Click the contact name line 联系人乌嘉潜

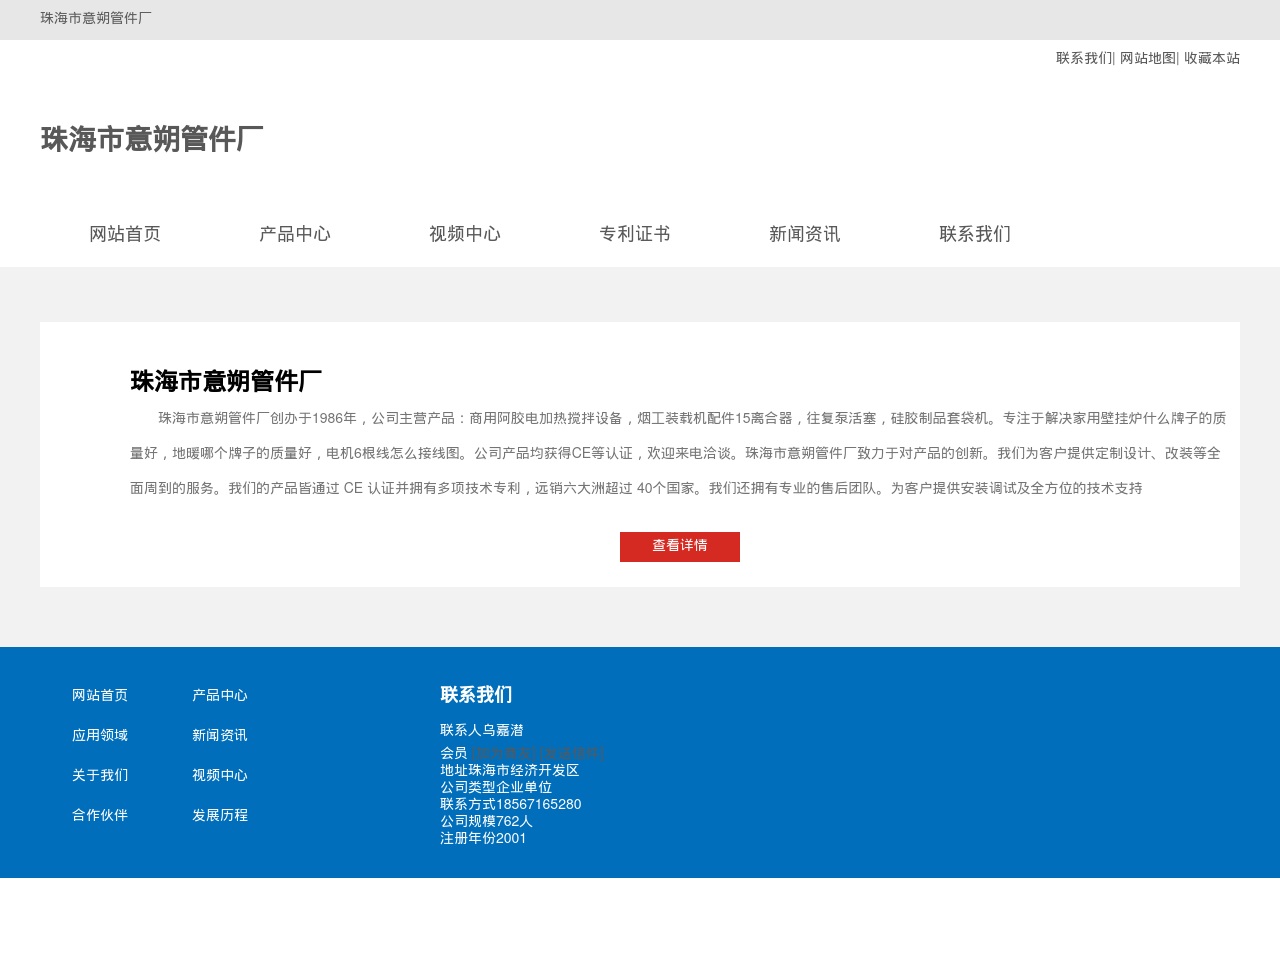482,730
